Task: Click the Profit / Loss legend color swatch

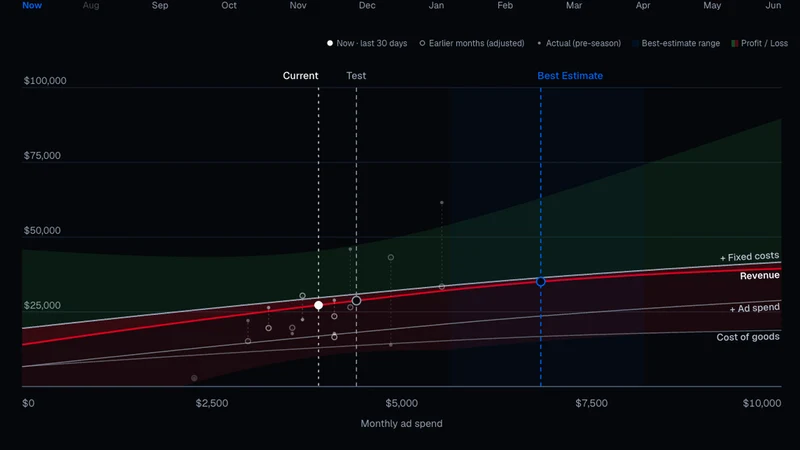Action: pyautogui.click(x=735, y=43)
